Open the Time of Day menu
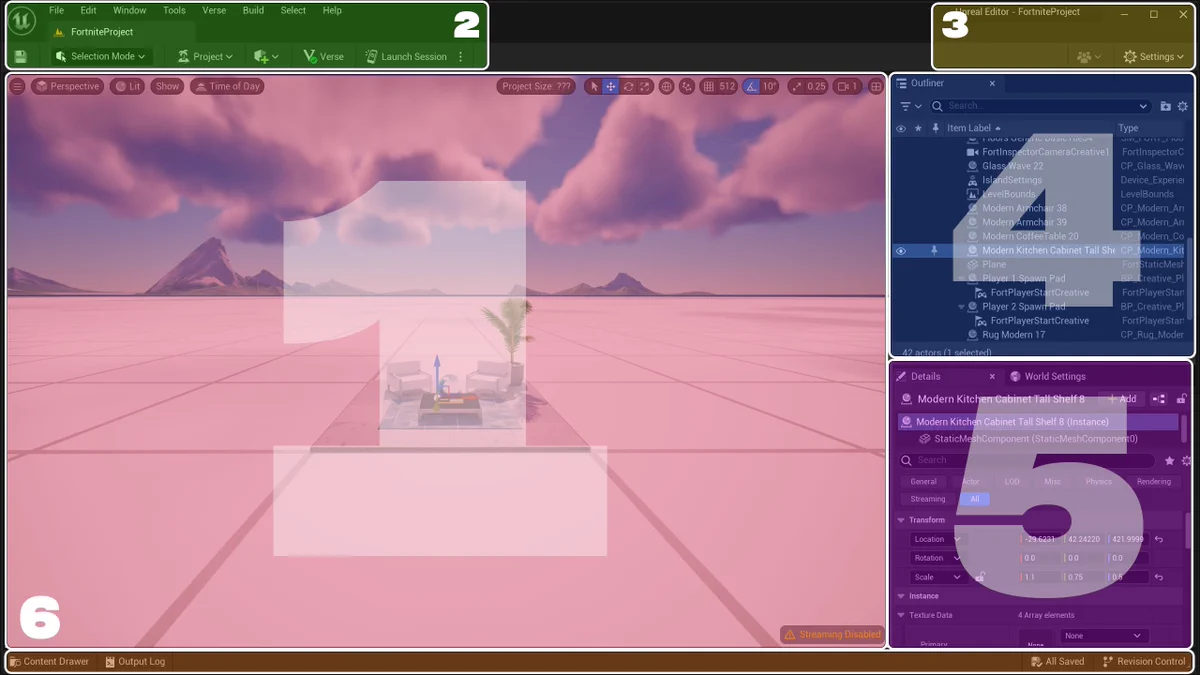The image size is (1200, 675). click(227, 86)
